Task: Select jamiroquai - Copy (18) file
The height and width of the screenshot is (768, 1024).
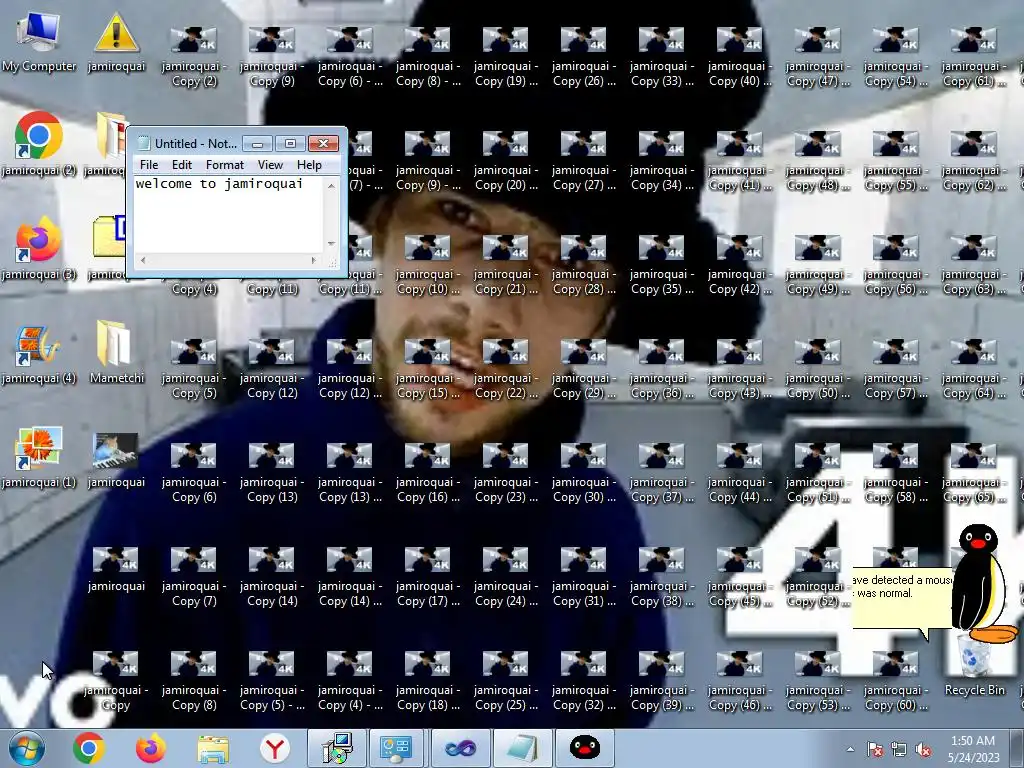Action: coord(428,681)
